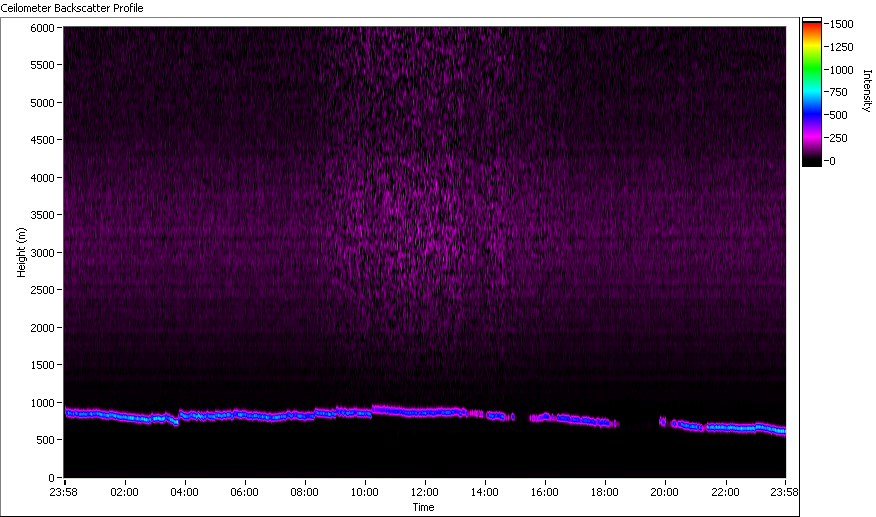Image resolution: width=876 pixels, height=517 pixels.
Task: Click the blue section of intensity colorbar
Action: tap(812, 115)
